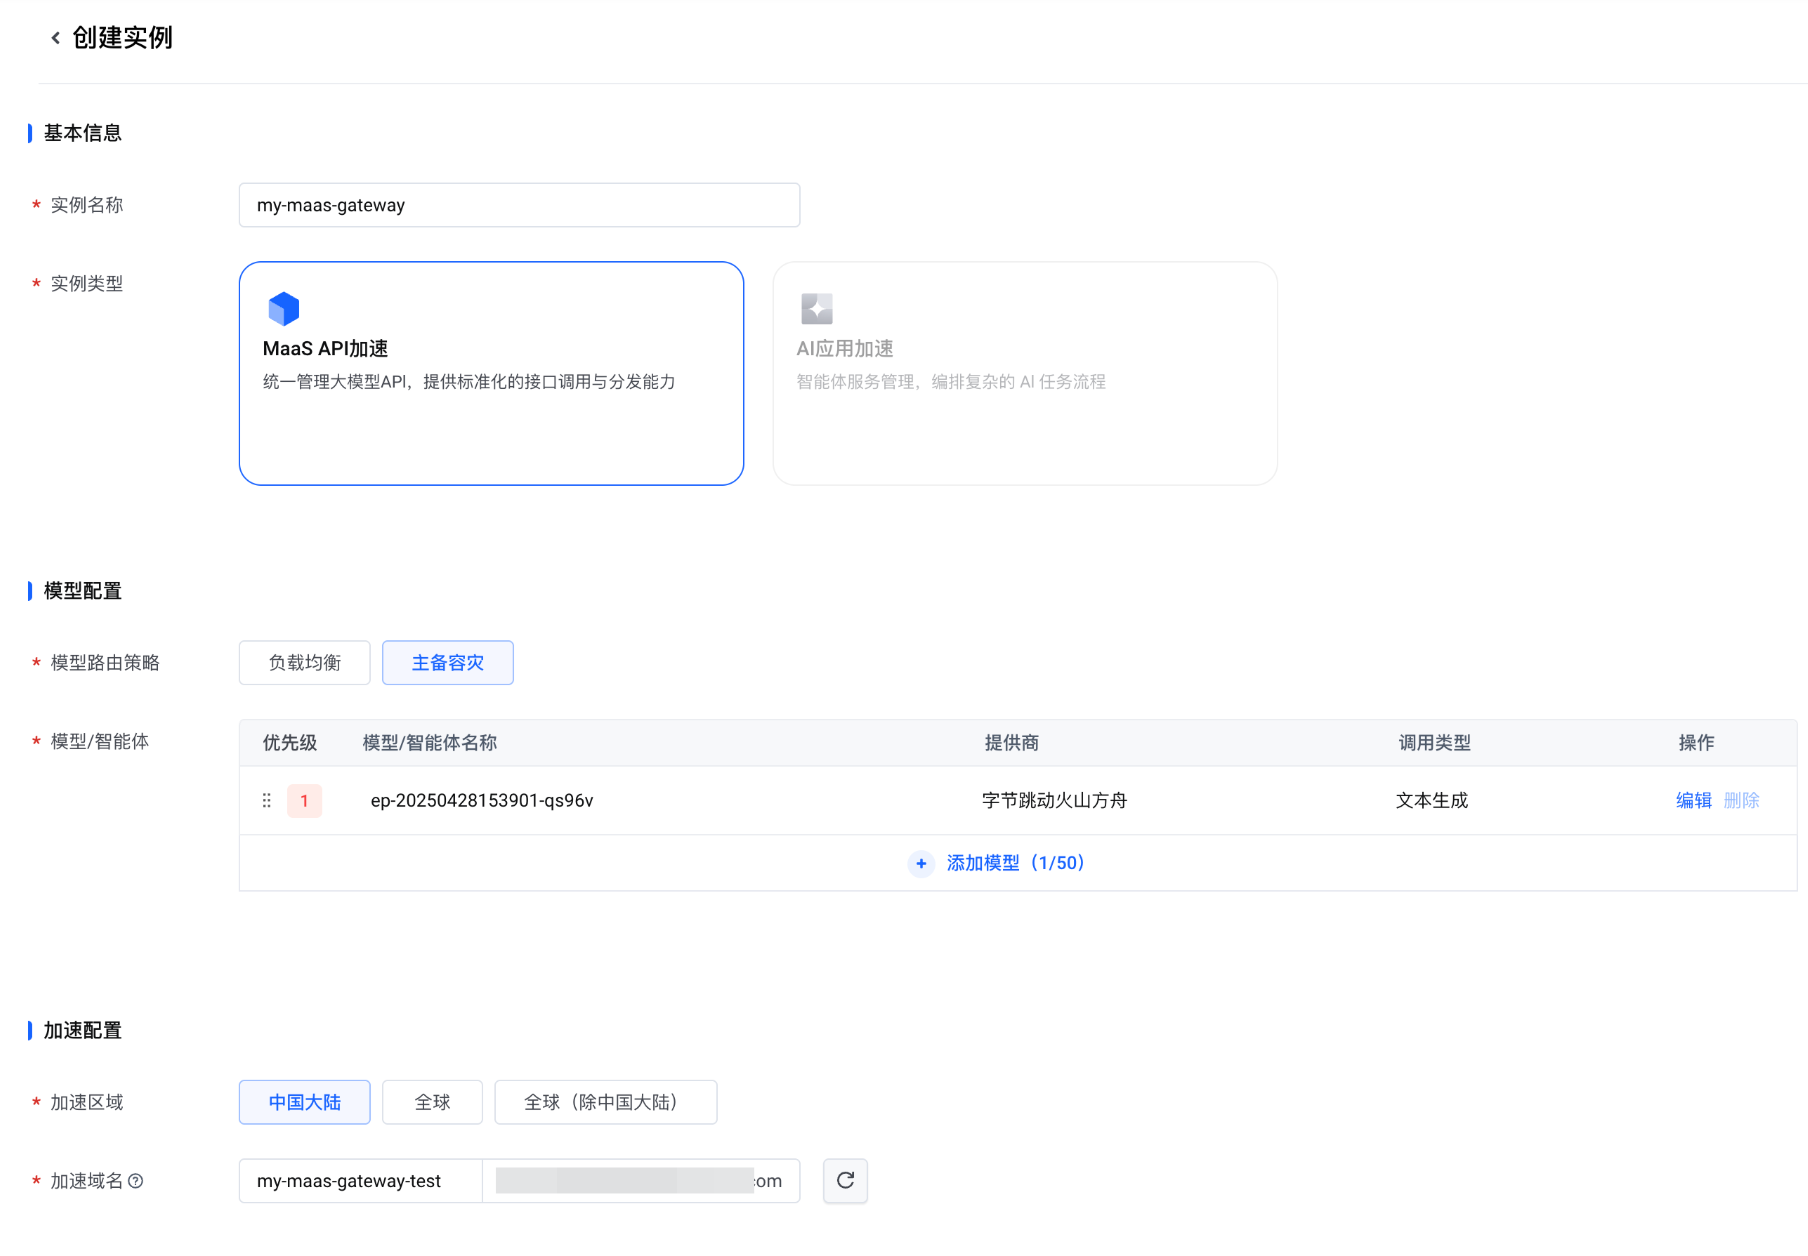
Task: Click the 实例名称 input with my-maas-gateway
Action: (519, 205)
